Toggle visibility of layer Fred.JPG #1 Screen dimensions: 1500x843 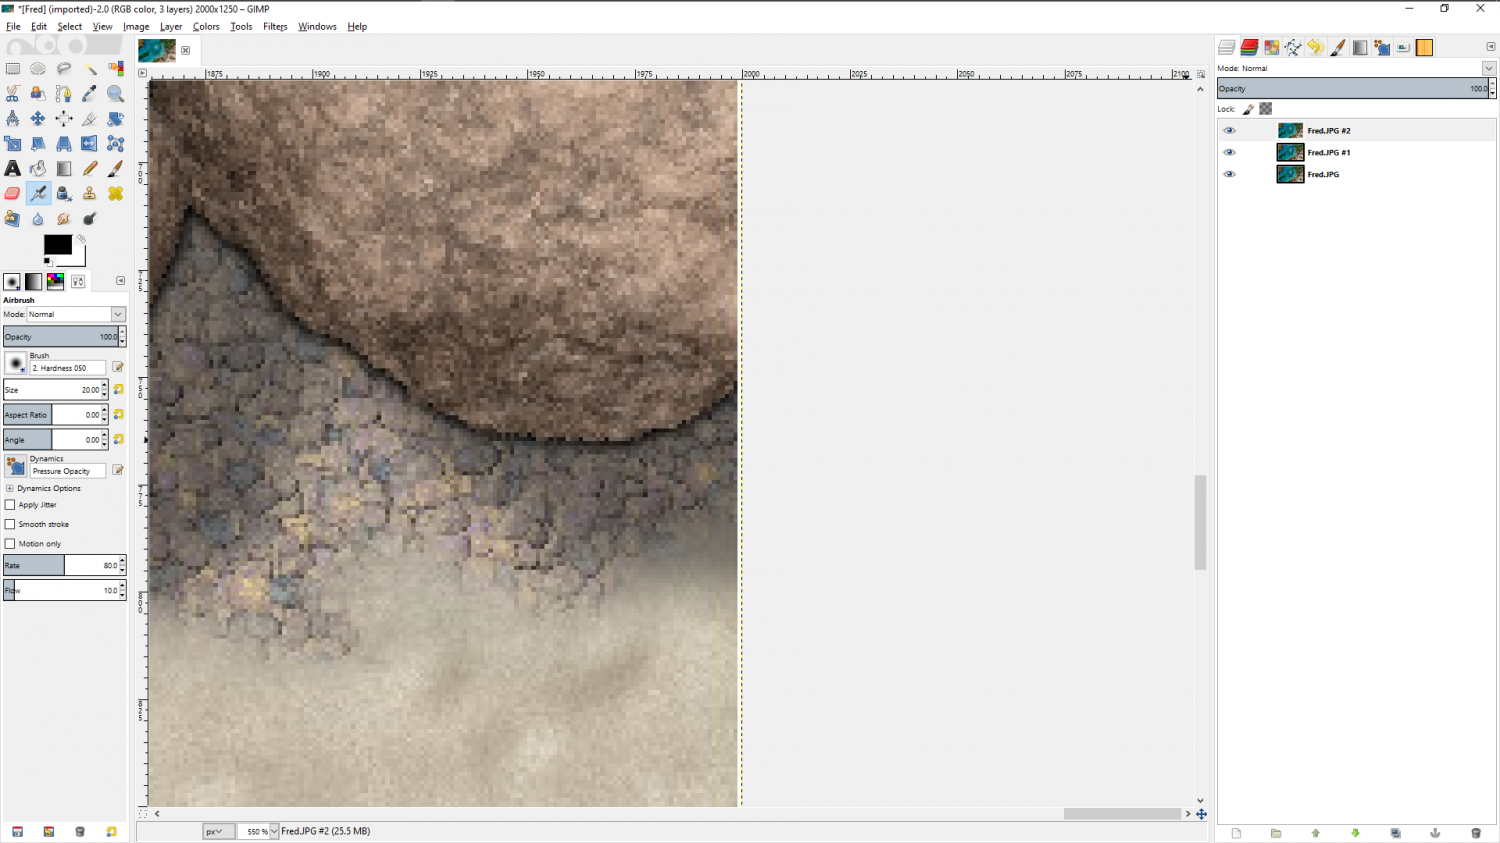(1229, 153)
